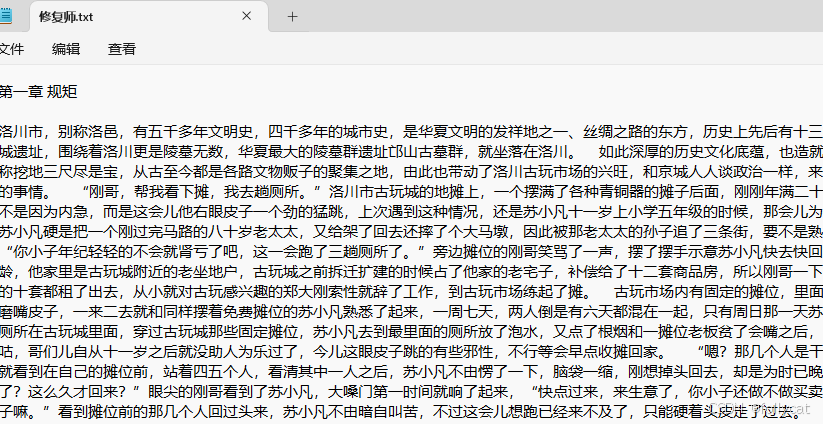Click the phrase 眼尖的刚哥看到了苏小凡
The width and height of the screenshot is (823, 424).
[231, 392]
